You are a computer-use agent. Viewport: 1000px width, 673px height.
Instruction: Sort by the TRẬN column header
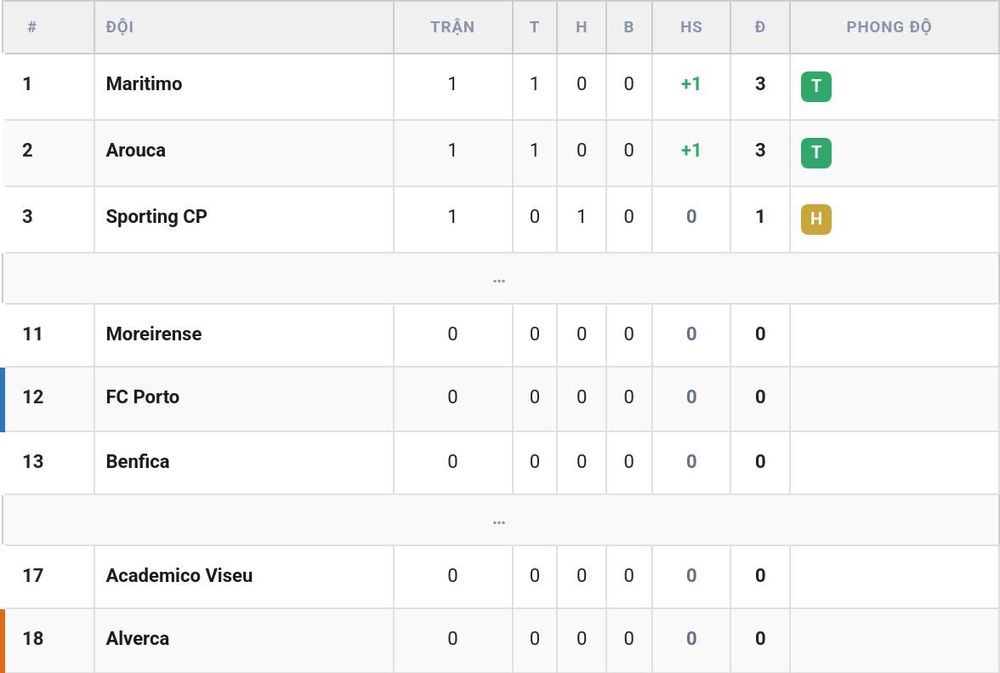pos(452,27)
